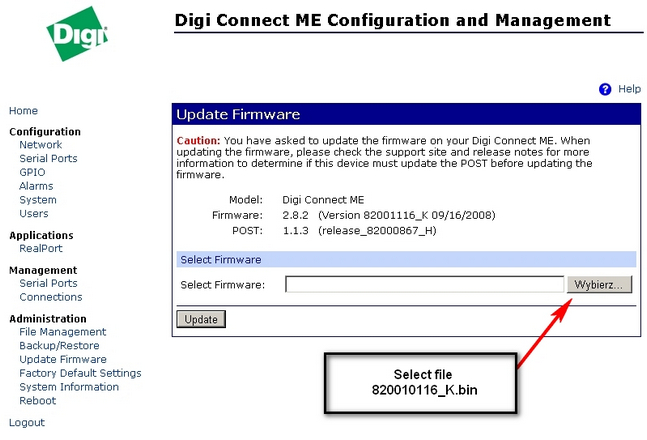Click the Select Firmware file path field
647x440 pixels.
[425, 284]
